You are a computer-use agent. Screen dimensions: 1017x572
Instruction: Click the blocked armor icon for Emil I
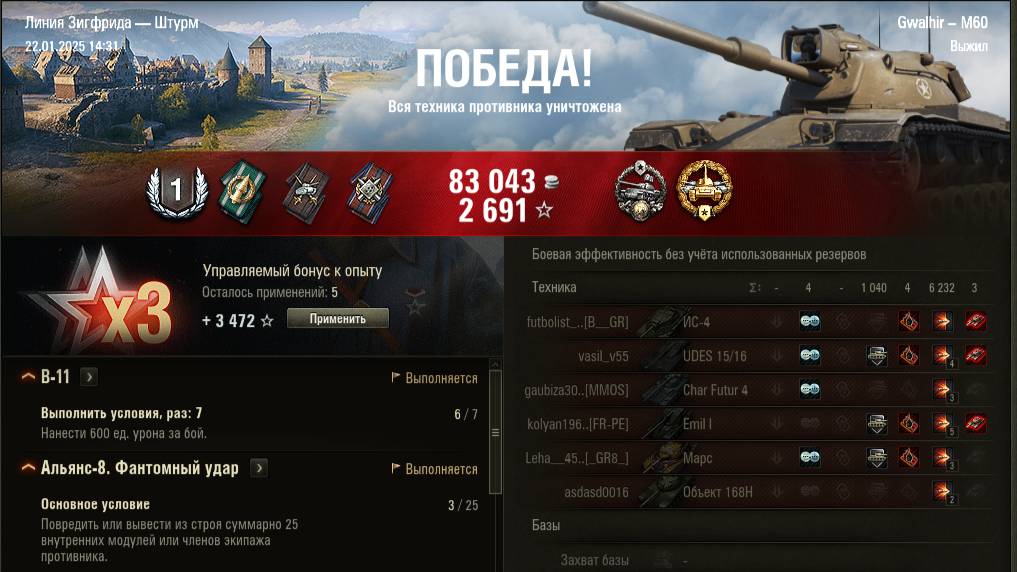877,424
